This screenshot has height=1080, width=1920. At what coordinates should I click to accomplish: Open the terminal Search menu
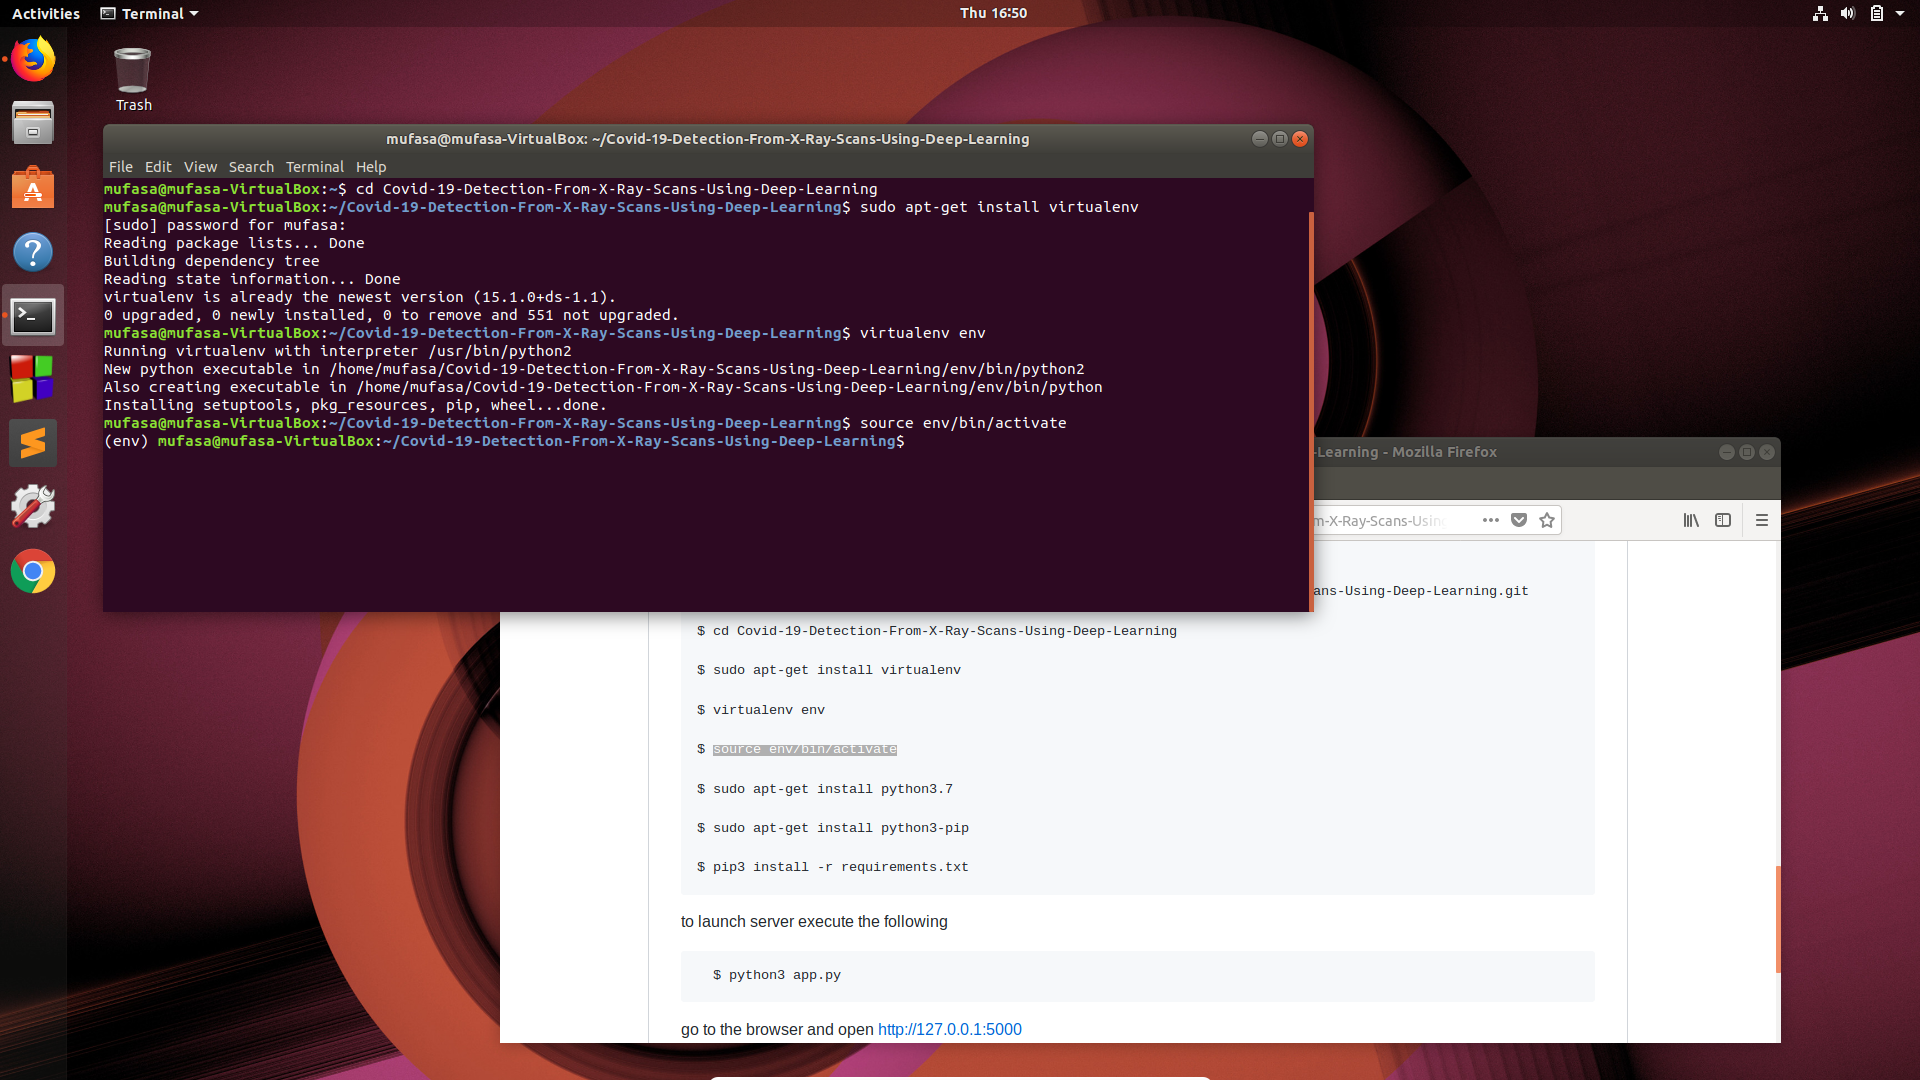click(x=251, y=167)
